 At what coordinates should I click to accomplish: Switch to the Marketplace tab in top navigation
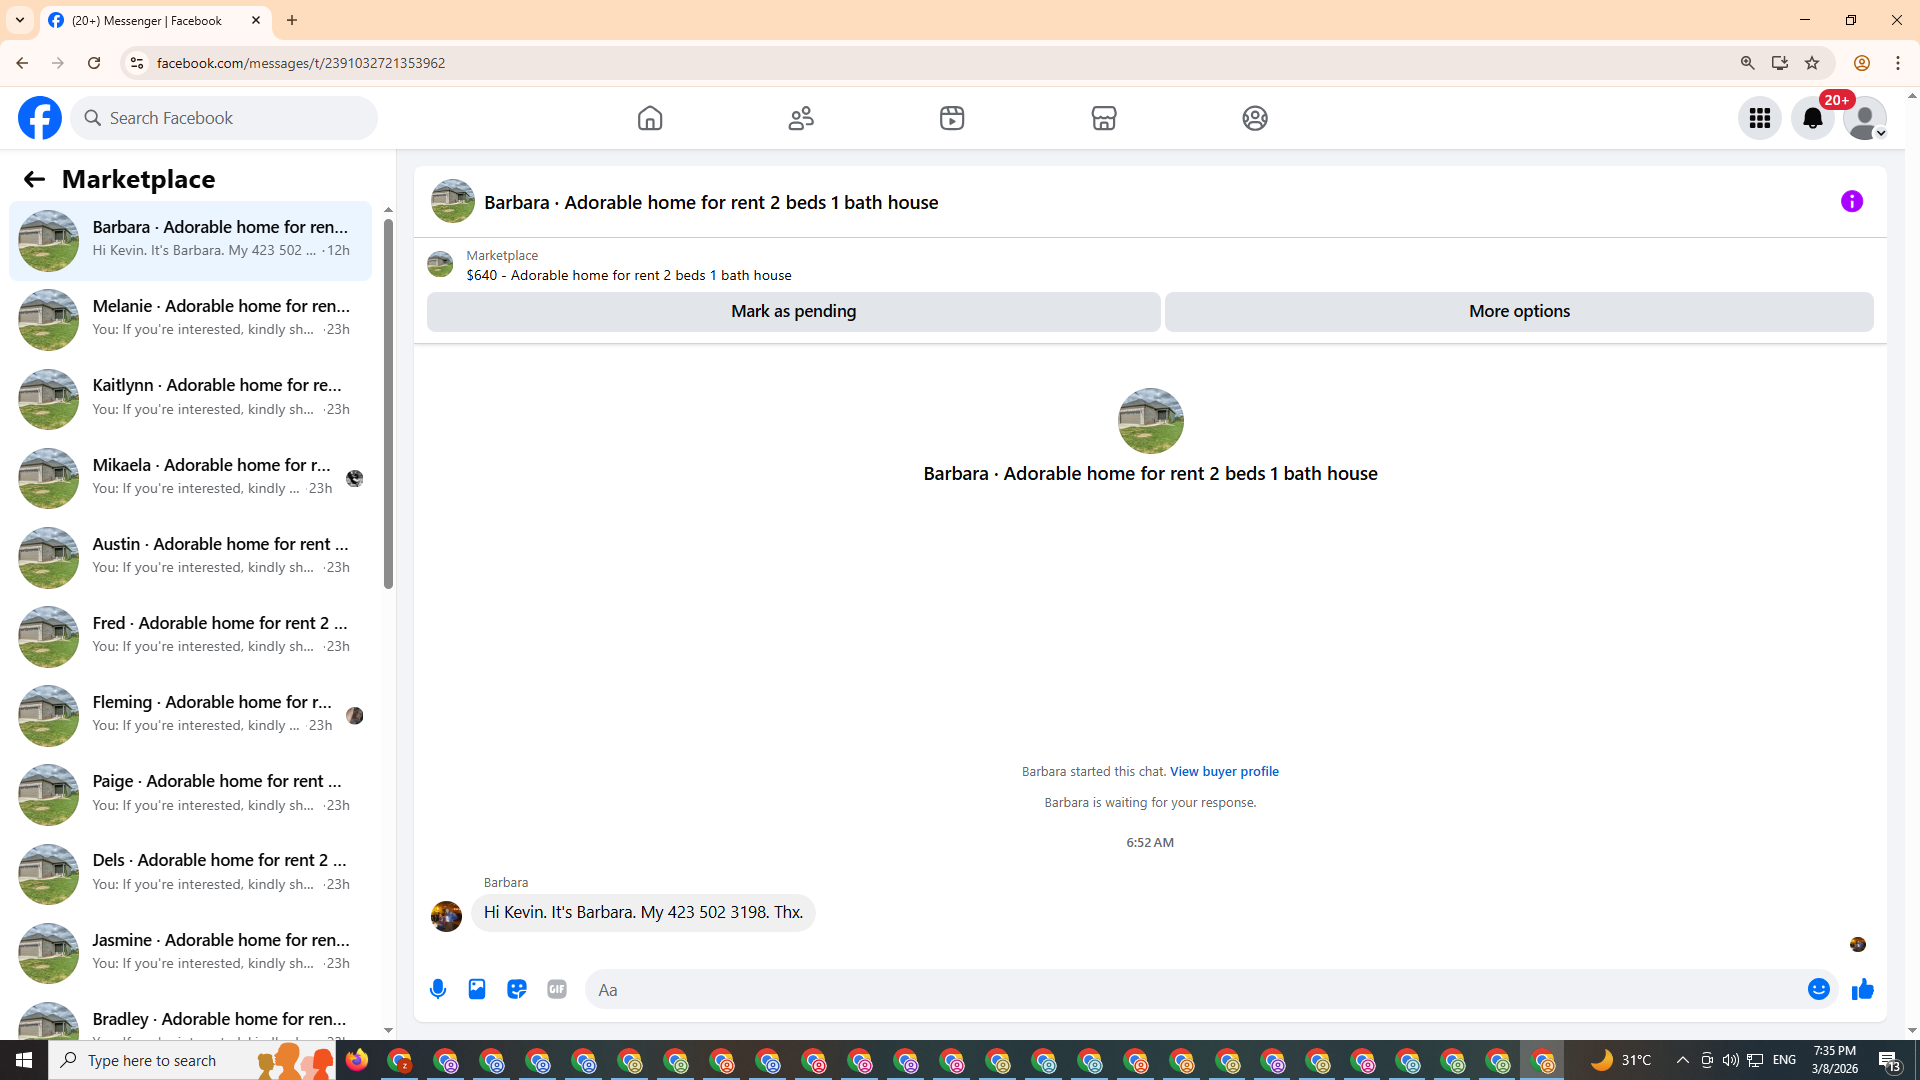pyautogui.click(x=1103, y=118)
